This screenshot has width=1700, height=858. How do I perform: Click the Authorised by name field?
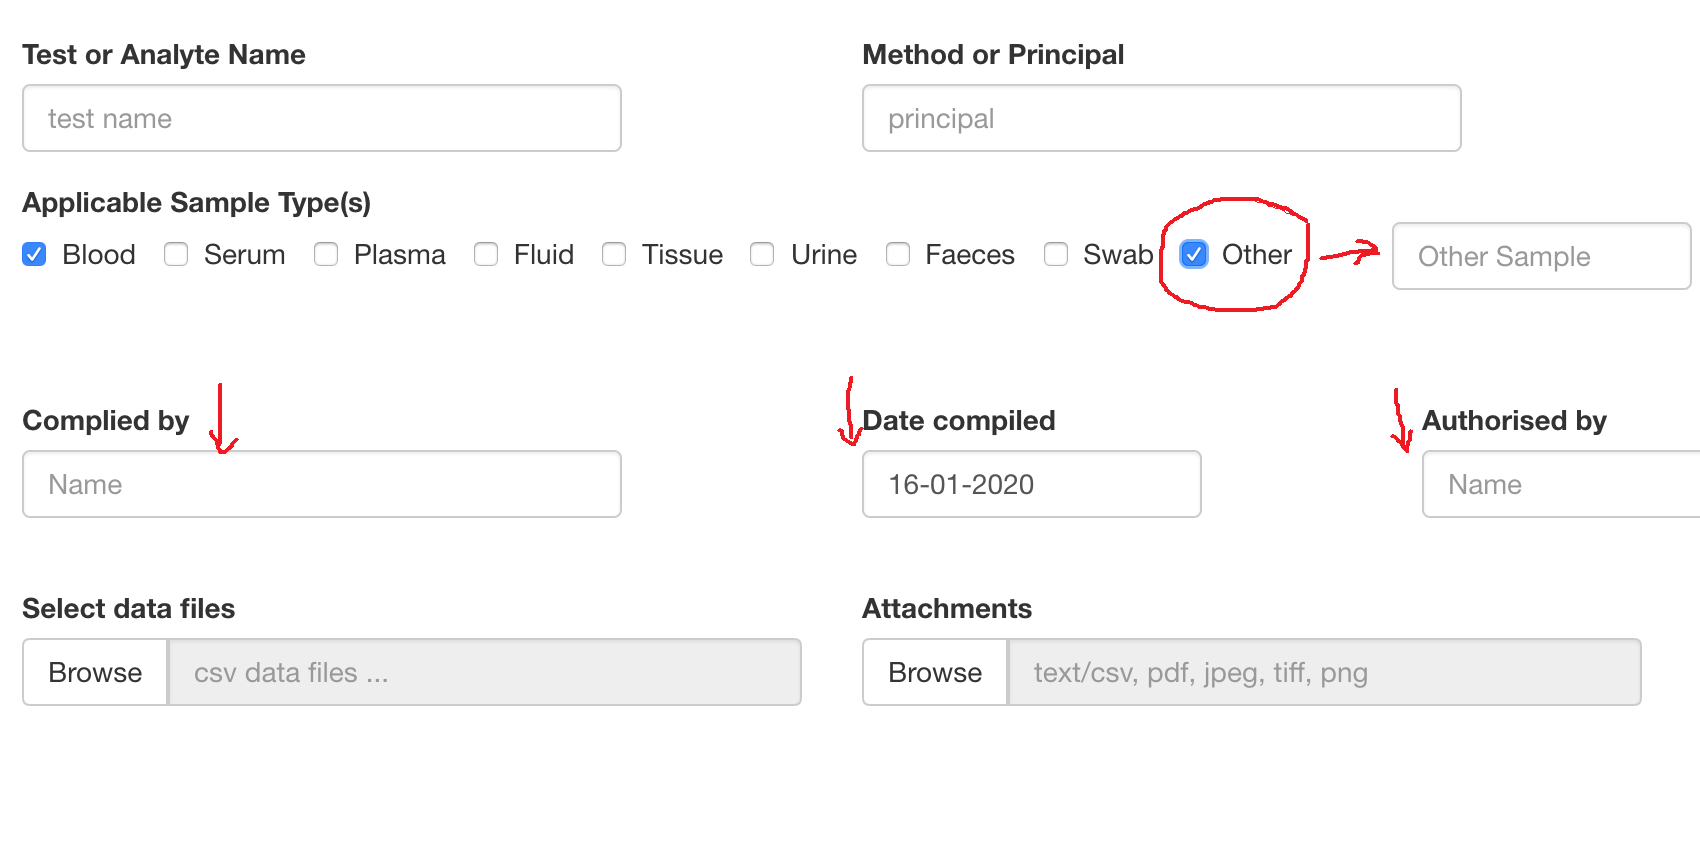point(1560,484)
